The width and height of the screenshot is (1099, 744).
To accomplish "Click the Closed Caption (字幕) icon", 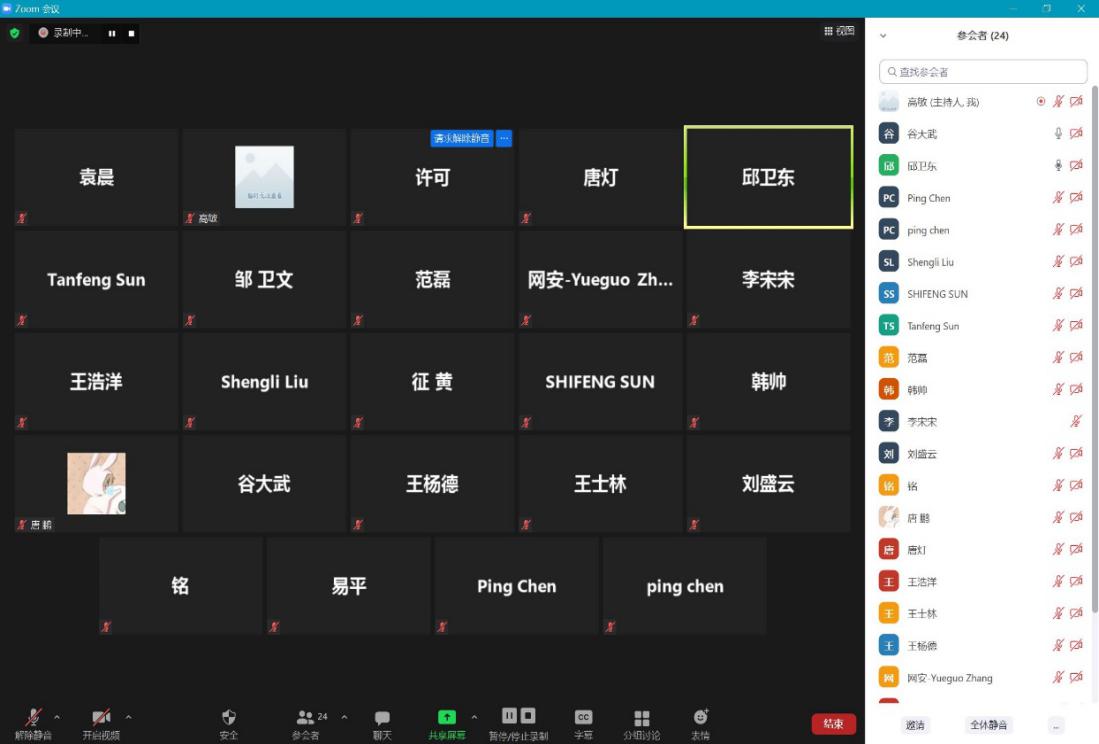I will point(583,717).
